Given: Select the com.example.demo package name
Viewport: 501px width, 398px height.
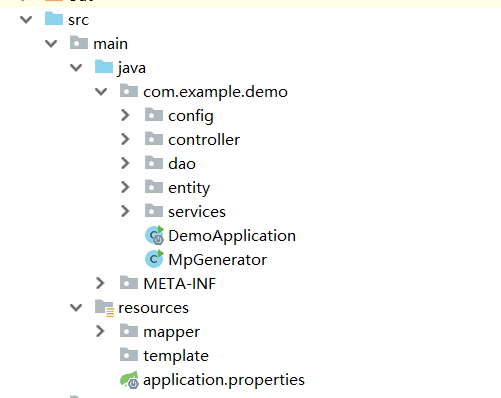Looking at the screenshot, I should tap(215, 92).
